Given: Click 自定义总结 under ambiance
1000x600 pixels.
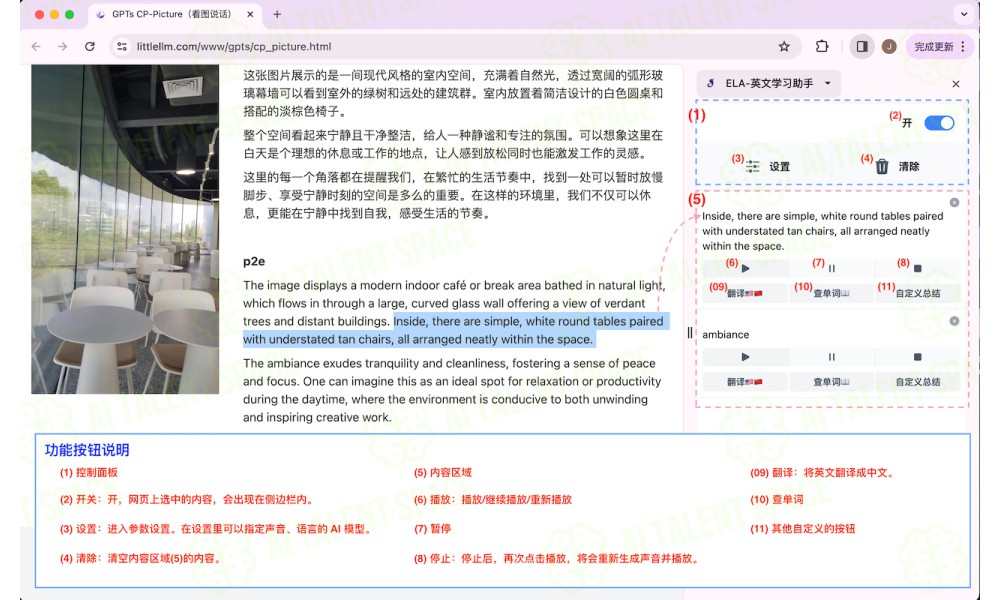Looking at the screenshot, I should (917, 382).
